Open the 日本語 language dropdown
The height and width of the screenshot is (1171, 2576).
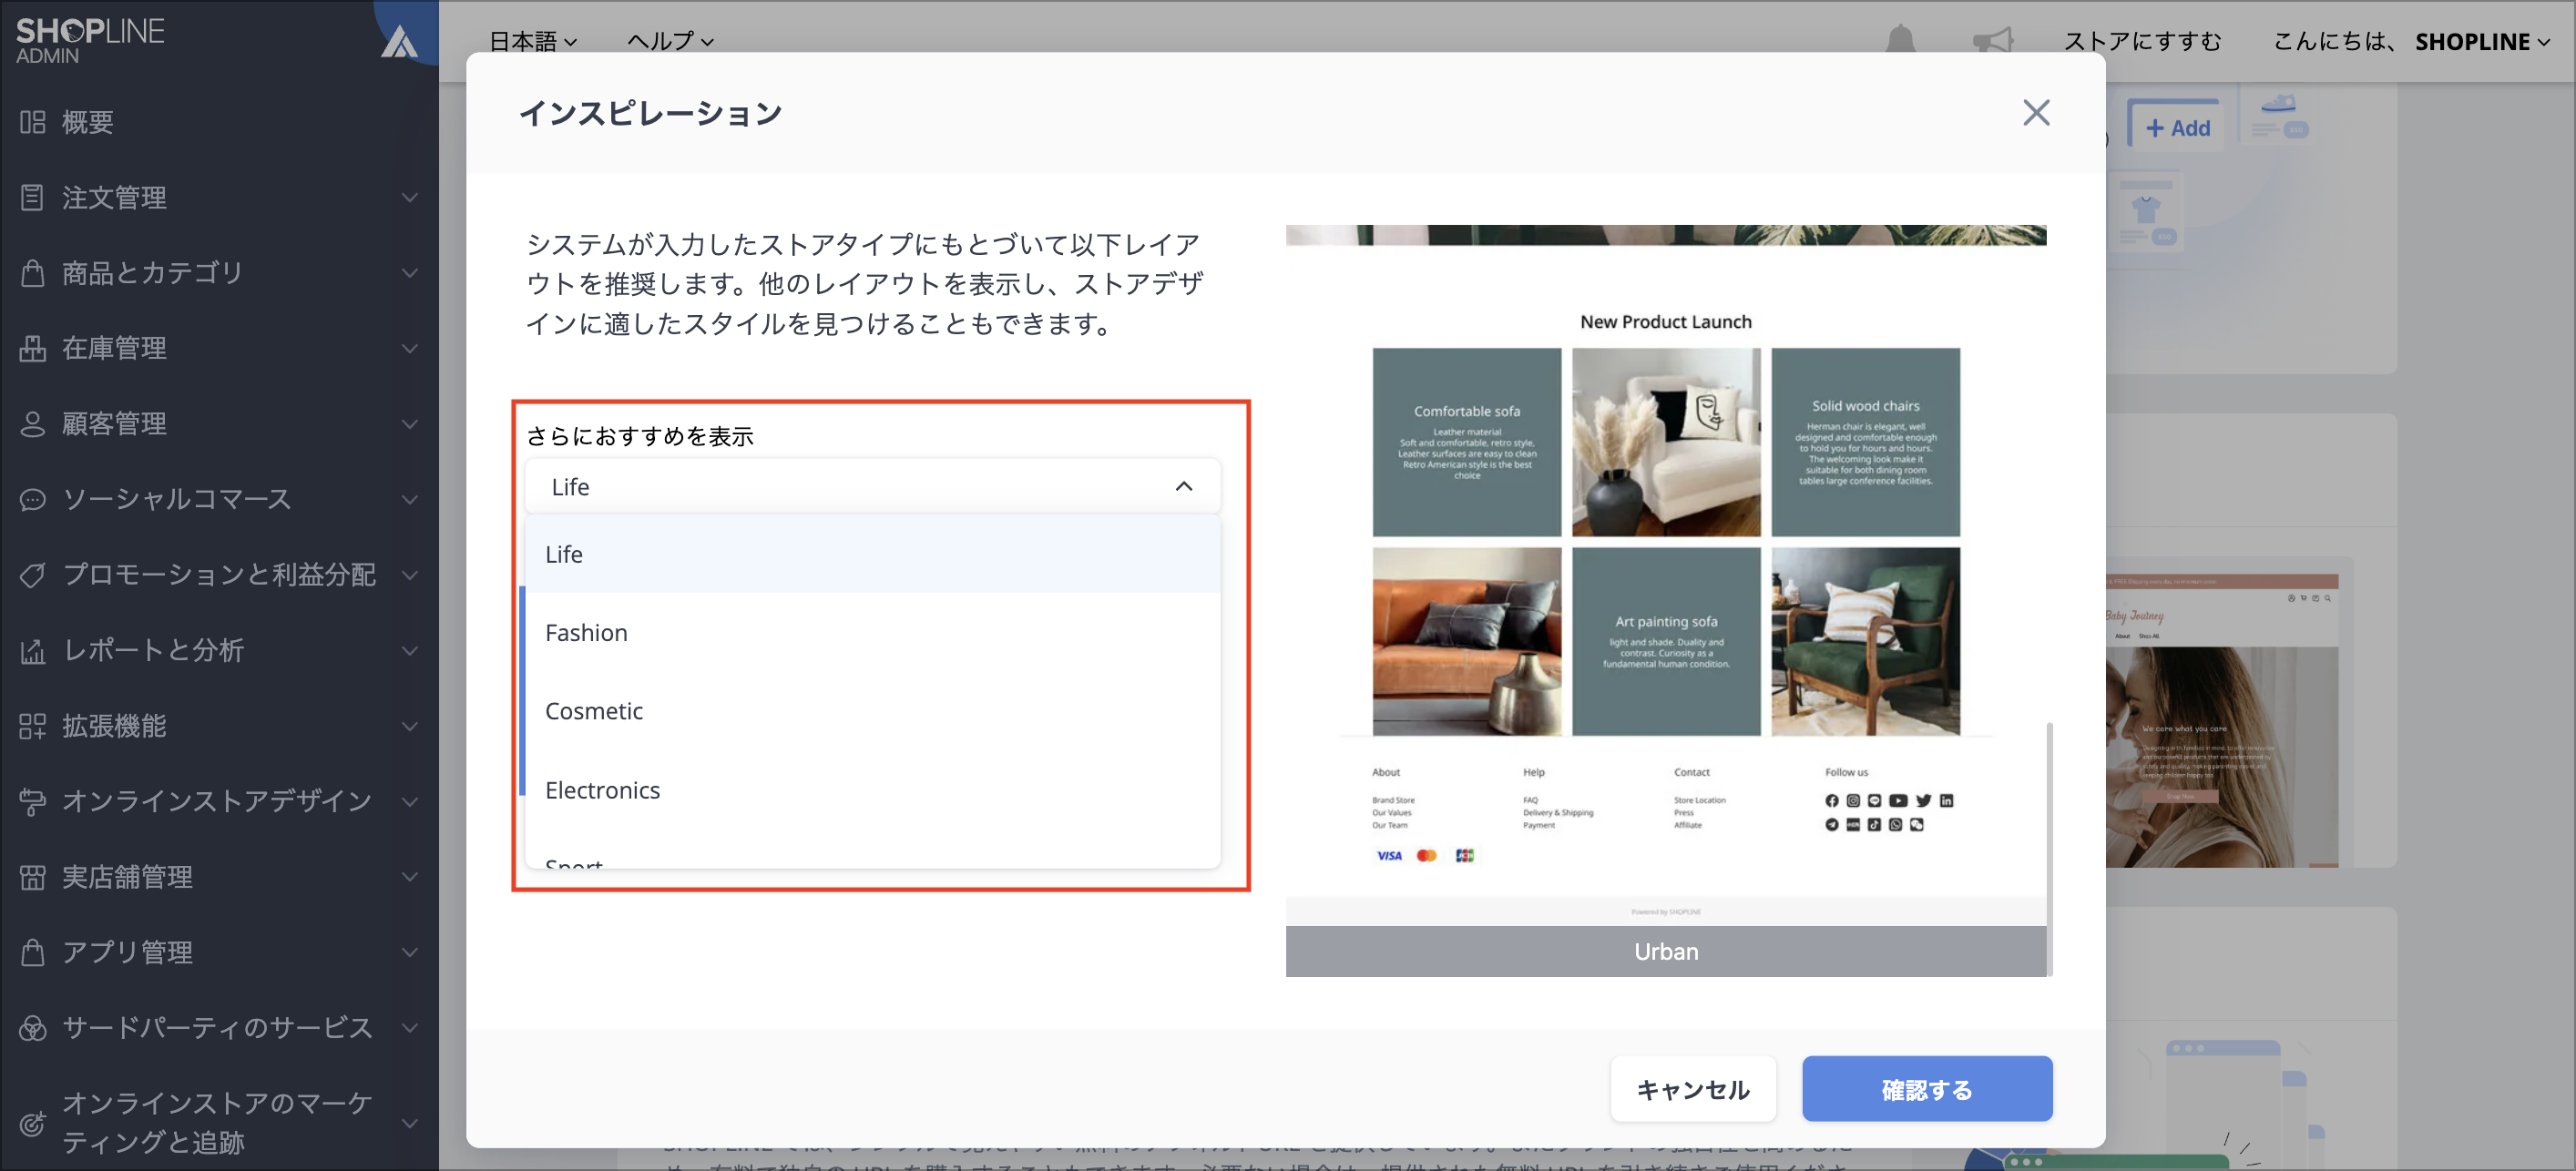pos(533,41)
